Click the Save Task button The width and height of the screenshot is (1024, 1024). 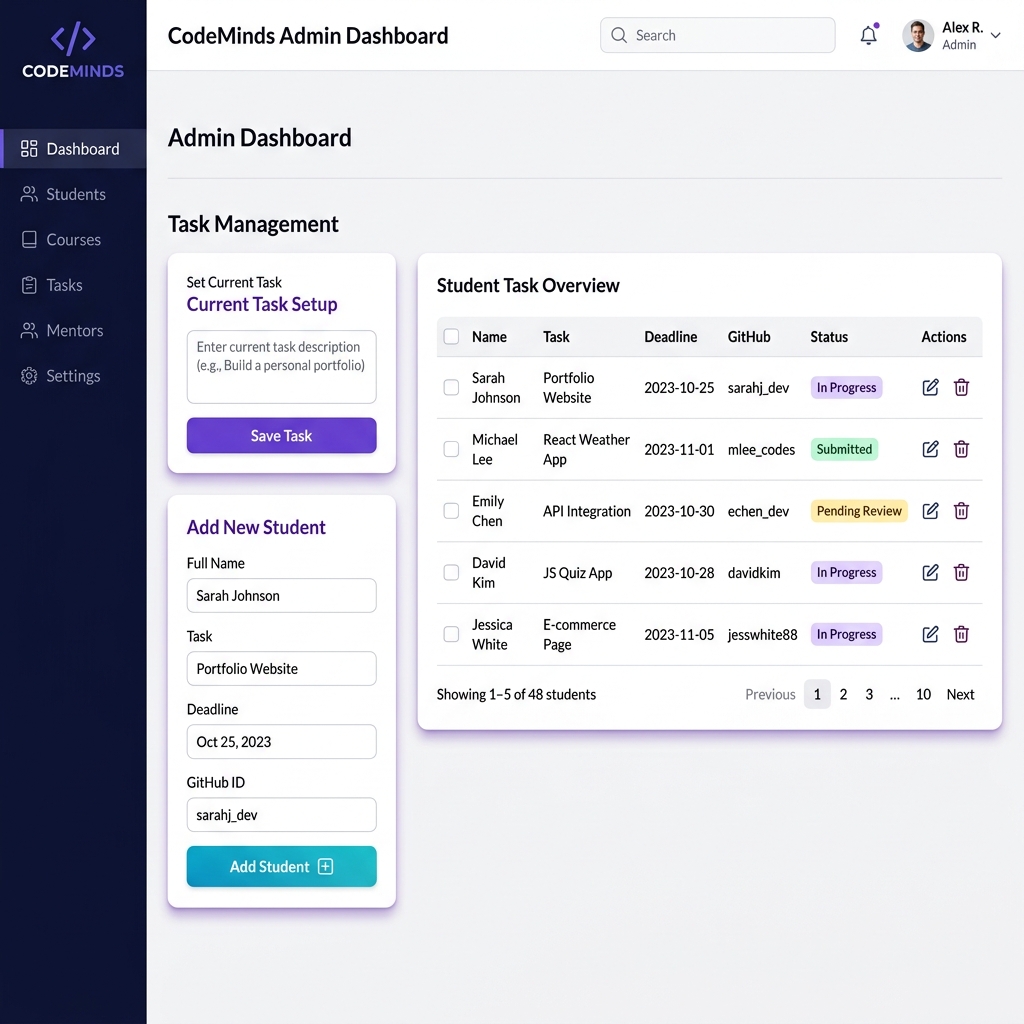tap(281, 436)
